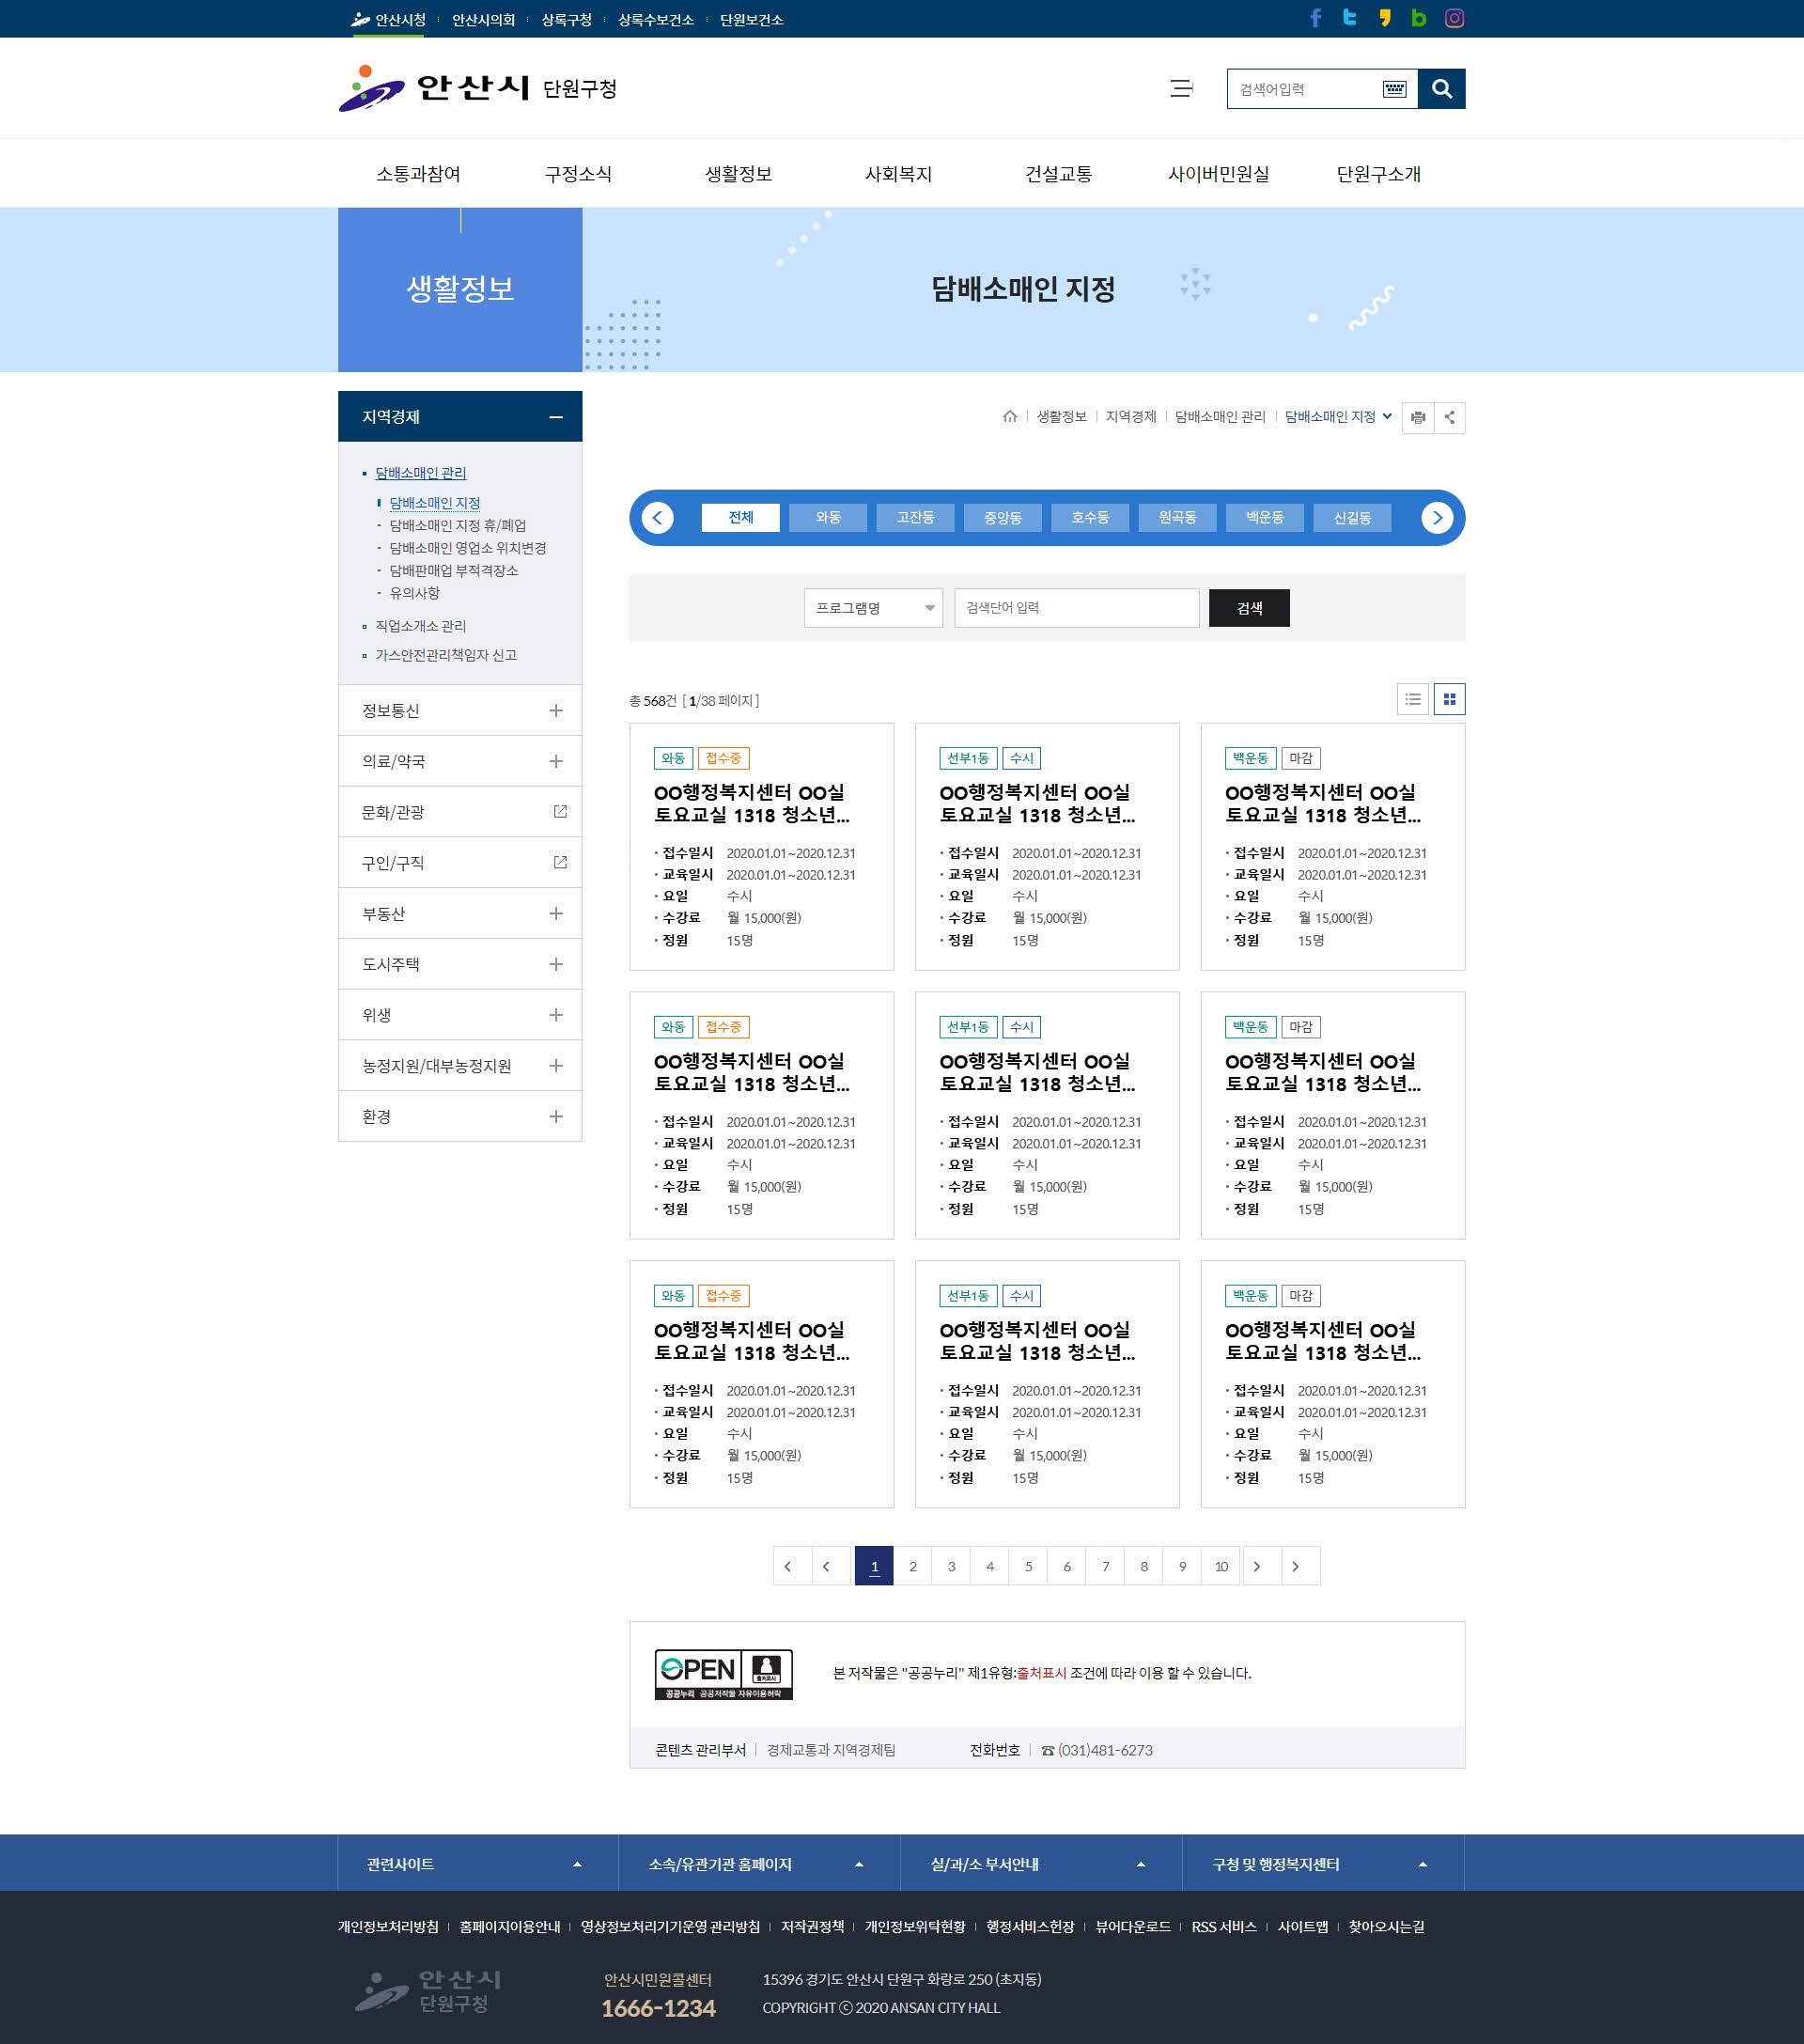Viewport: 1804px width, 2044px height.
Task: Select the 와동 district tab
Action: point(828,518)
